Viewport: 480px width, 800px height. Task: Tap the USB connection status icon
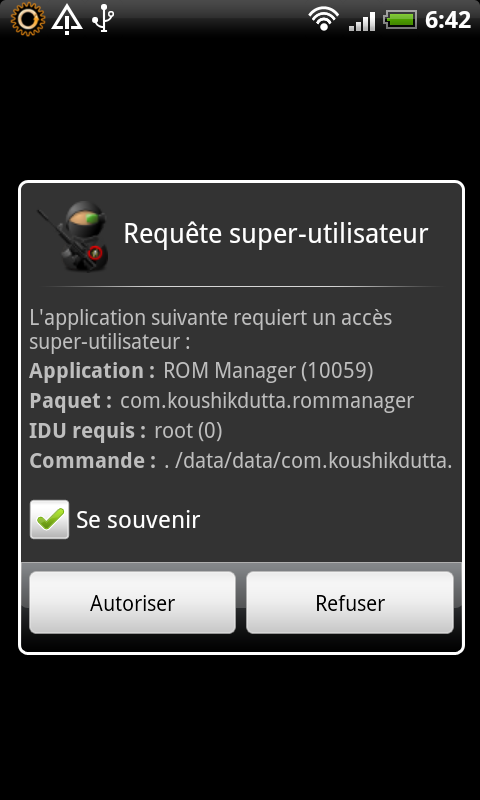click(103, 19)
